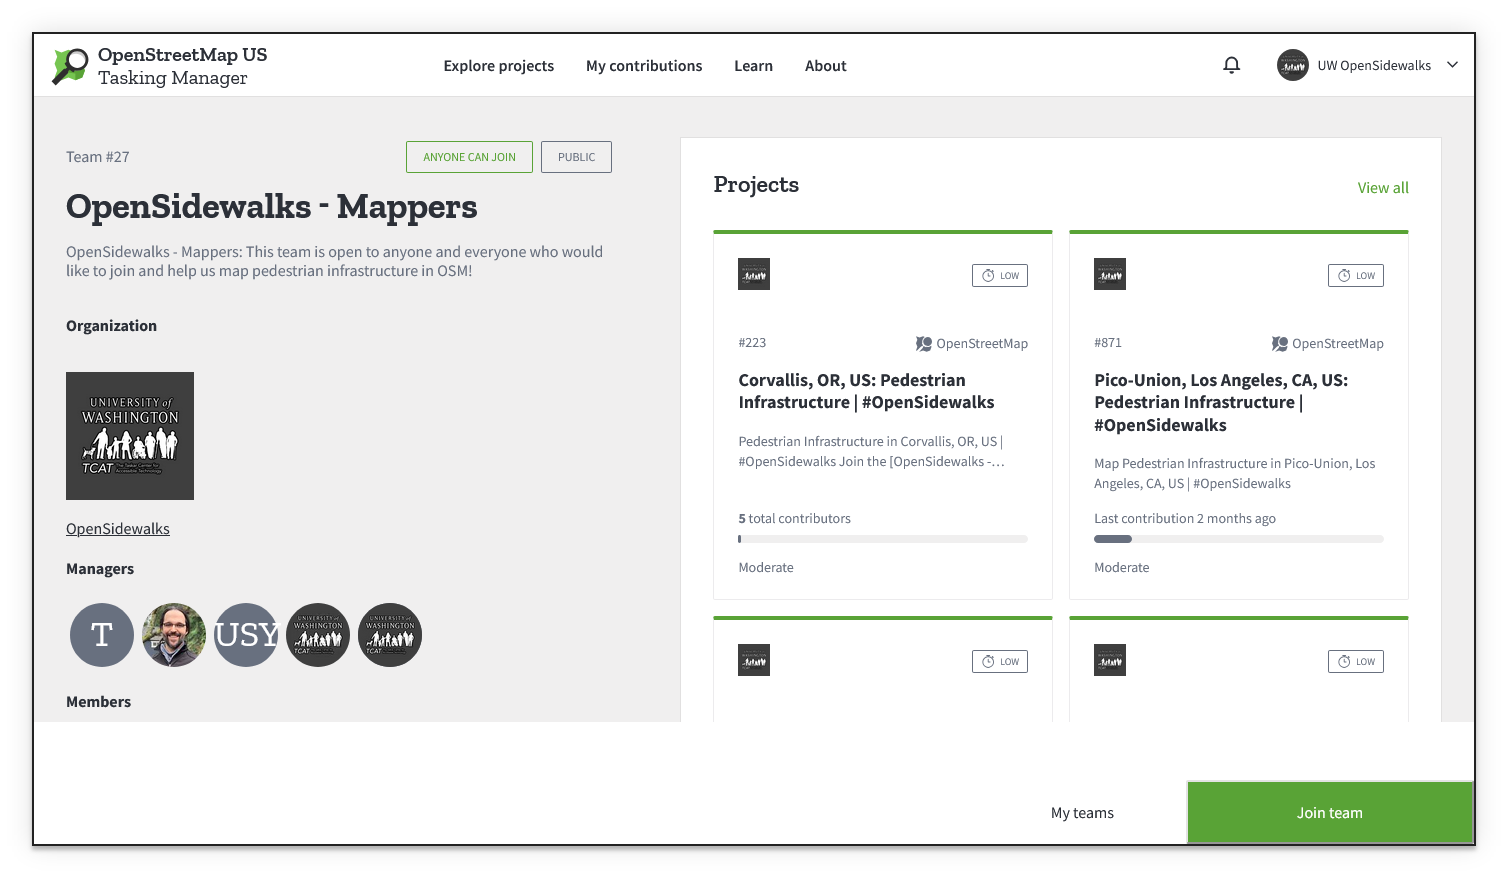Select the manager avatar labeled USY
1508x878 pixels.
[246, 634]
